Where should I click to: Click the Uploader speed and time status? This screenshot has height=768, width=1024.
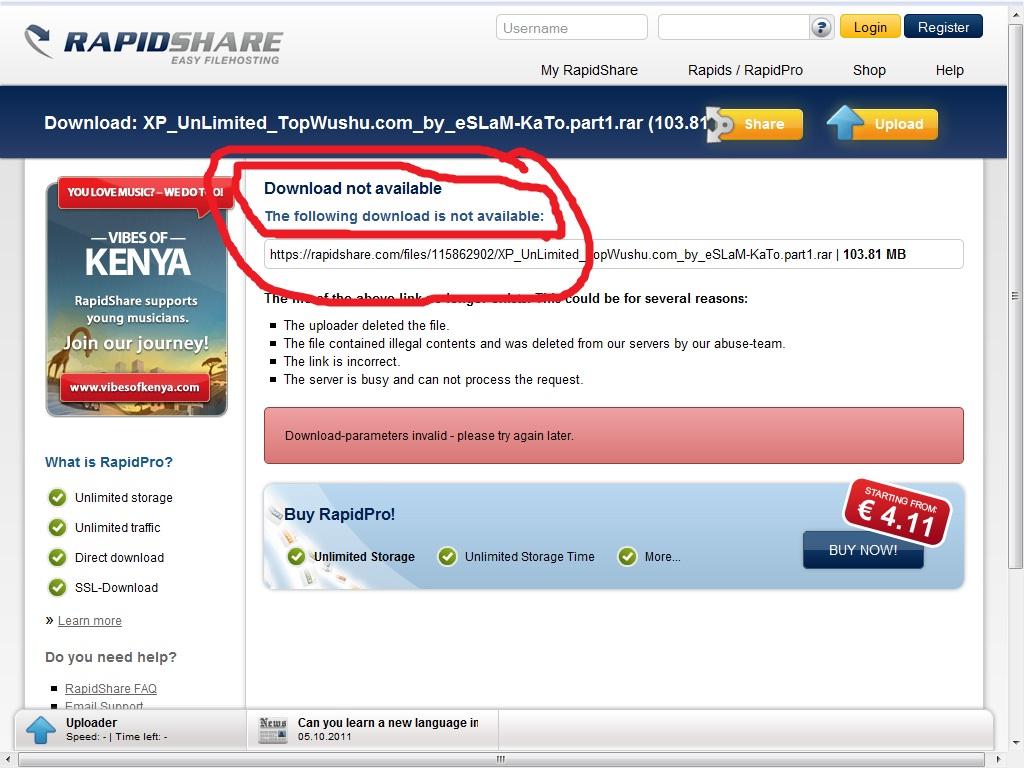click(117, 737)
